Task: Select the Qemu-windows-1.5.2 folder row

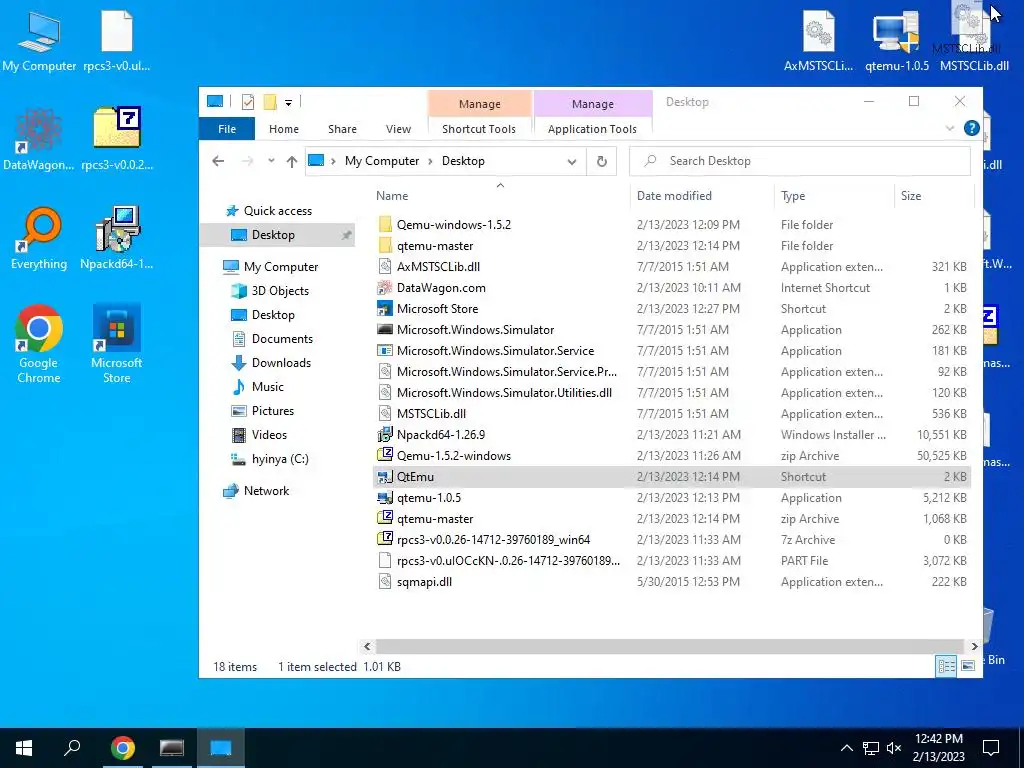Action: coord(673,225)
